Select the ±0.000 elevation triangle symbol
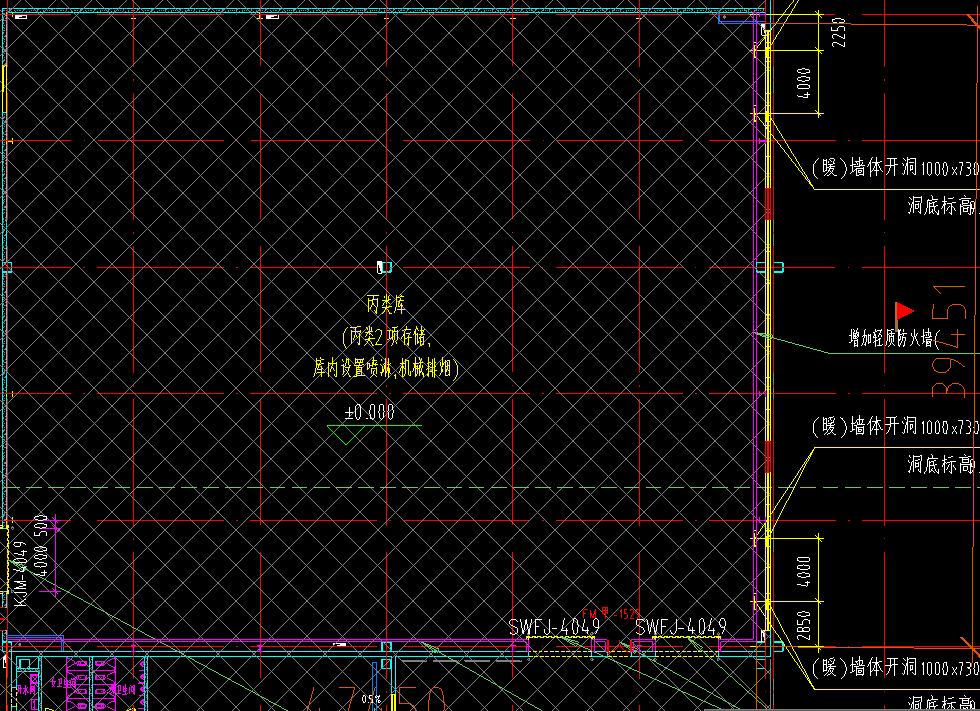The height and width of the screenshot is (711, 980). click(348, 434)
